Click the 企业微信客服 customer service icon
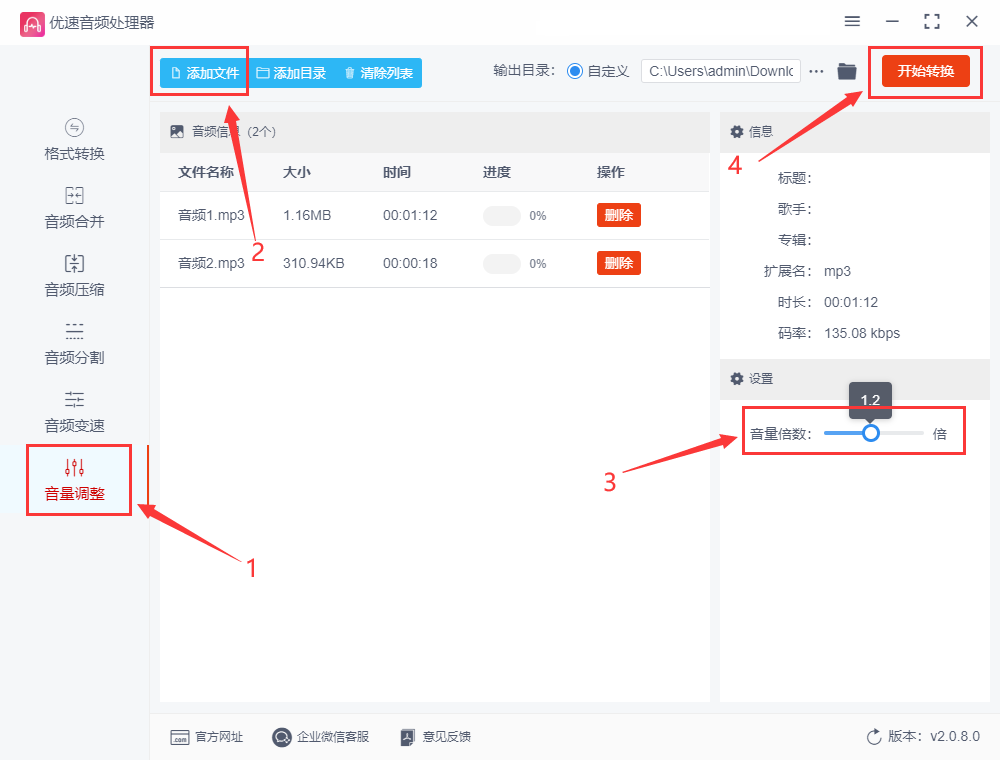The height and width of the screenshot is (760, 1000). point(281,737)
